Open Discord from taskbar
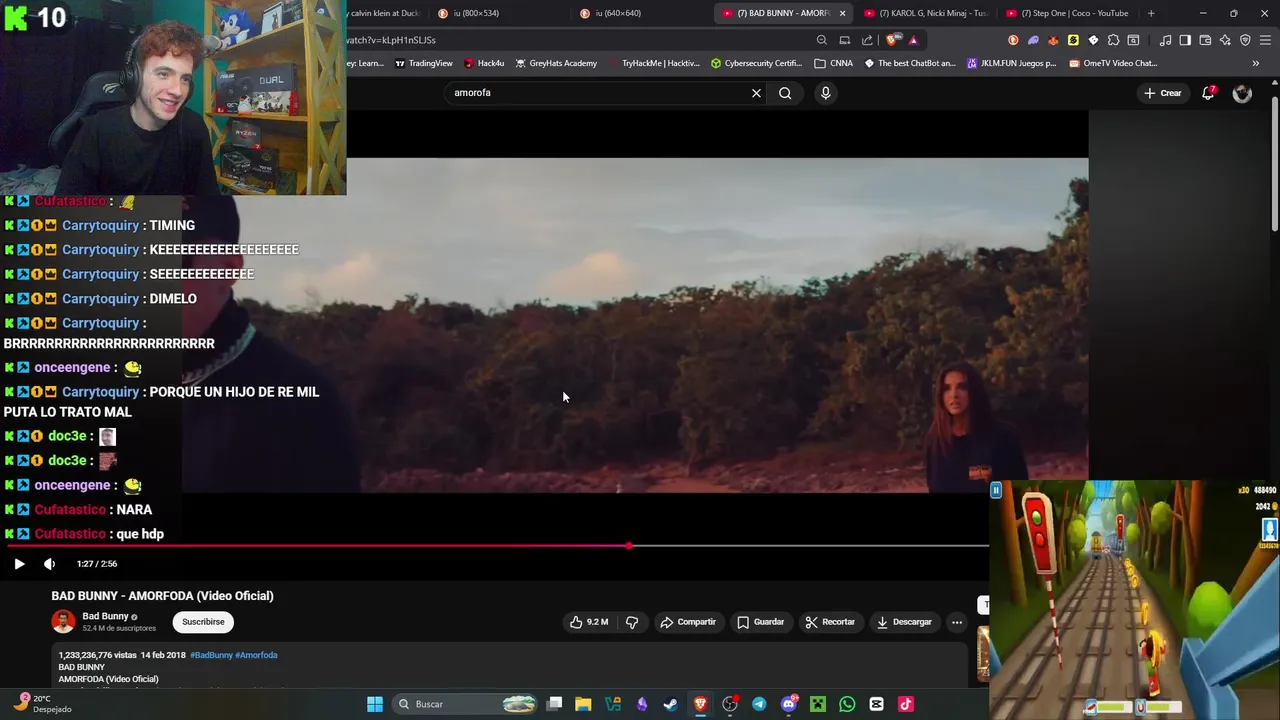Screen dimensions: 1280x720 point(789,704)
